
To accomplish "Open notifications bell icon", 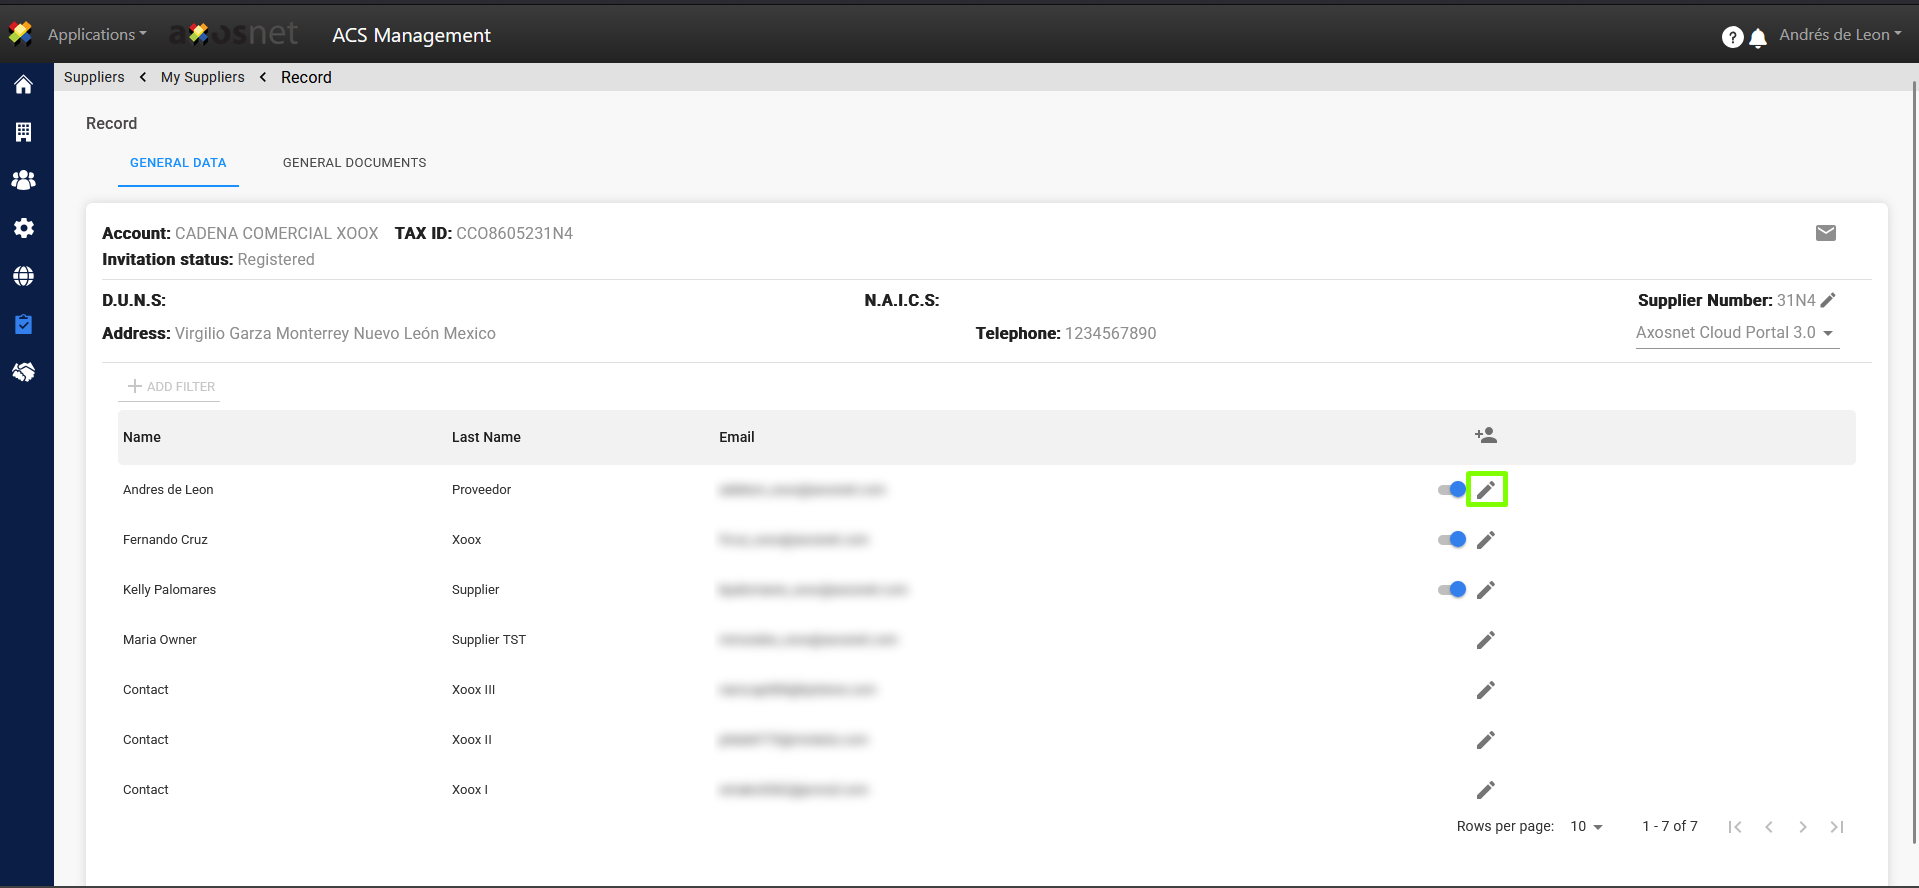I will click(x=1757, y=38).
